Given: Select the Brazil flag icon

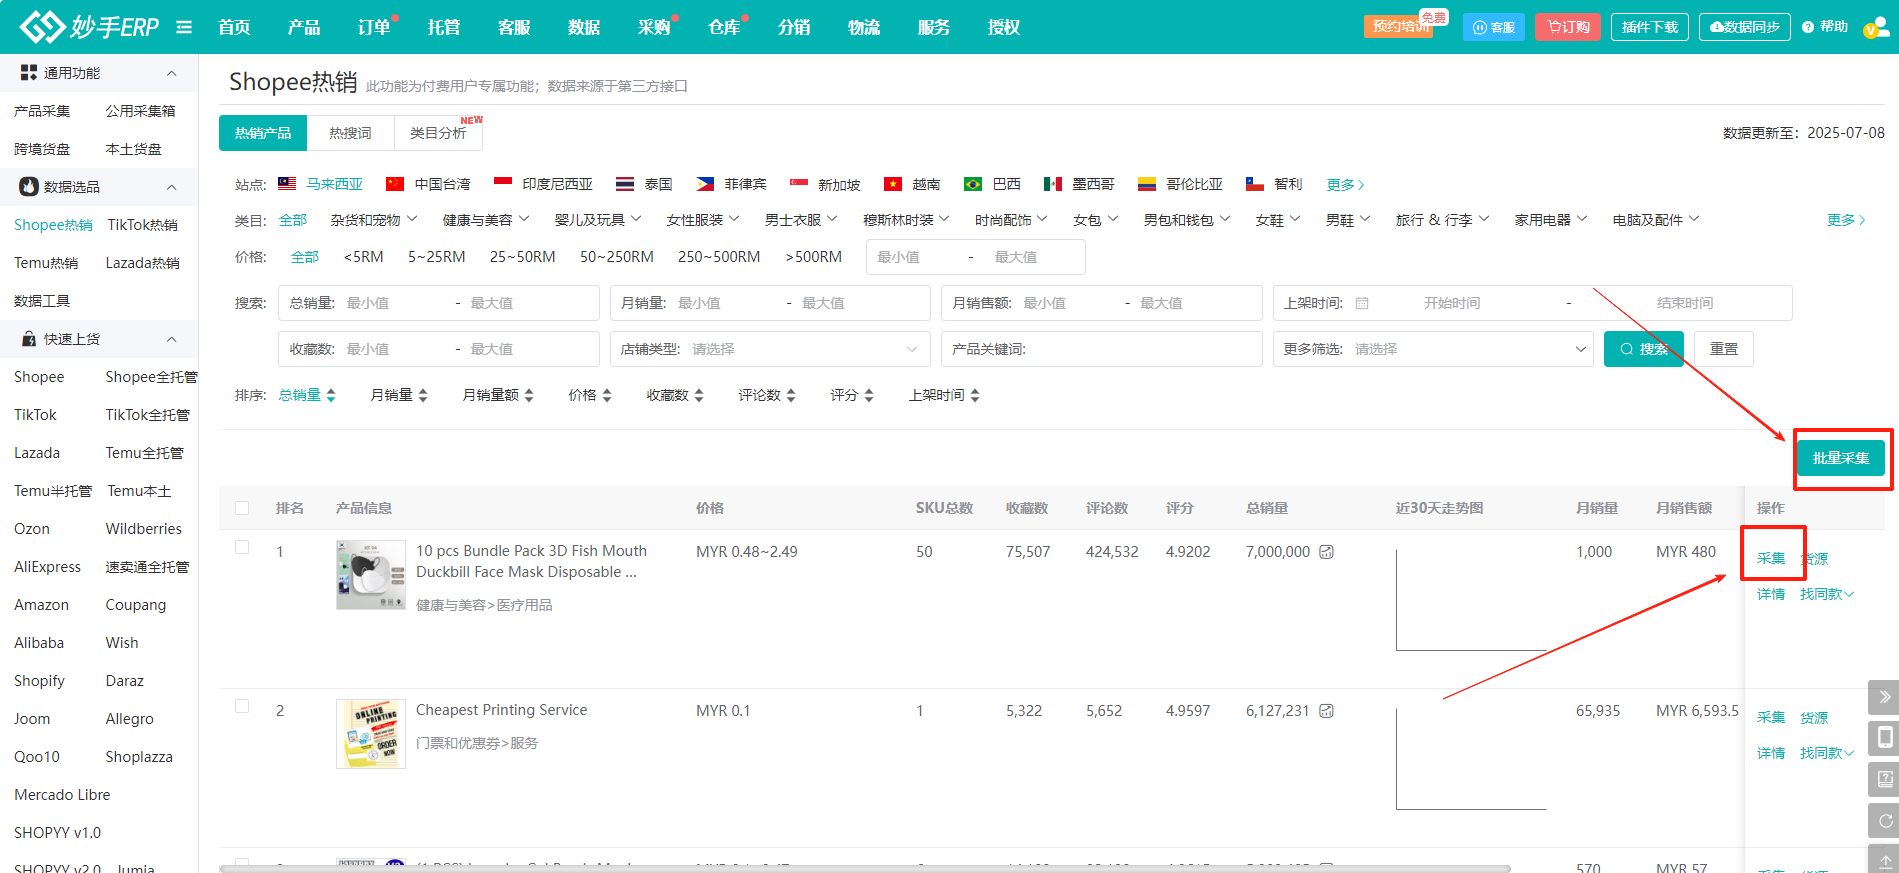Looking at the screenshot, I should [973, 184].
